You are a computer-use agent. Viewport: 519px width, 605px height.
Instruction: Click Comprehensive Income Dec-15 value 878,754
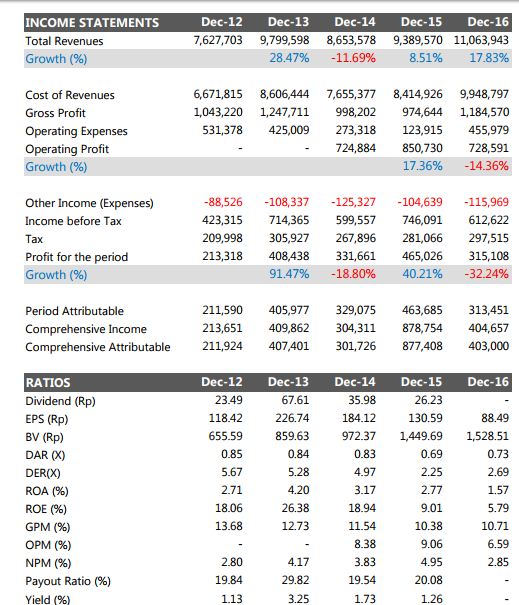tap(422, 328)
